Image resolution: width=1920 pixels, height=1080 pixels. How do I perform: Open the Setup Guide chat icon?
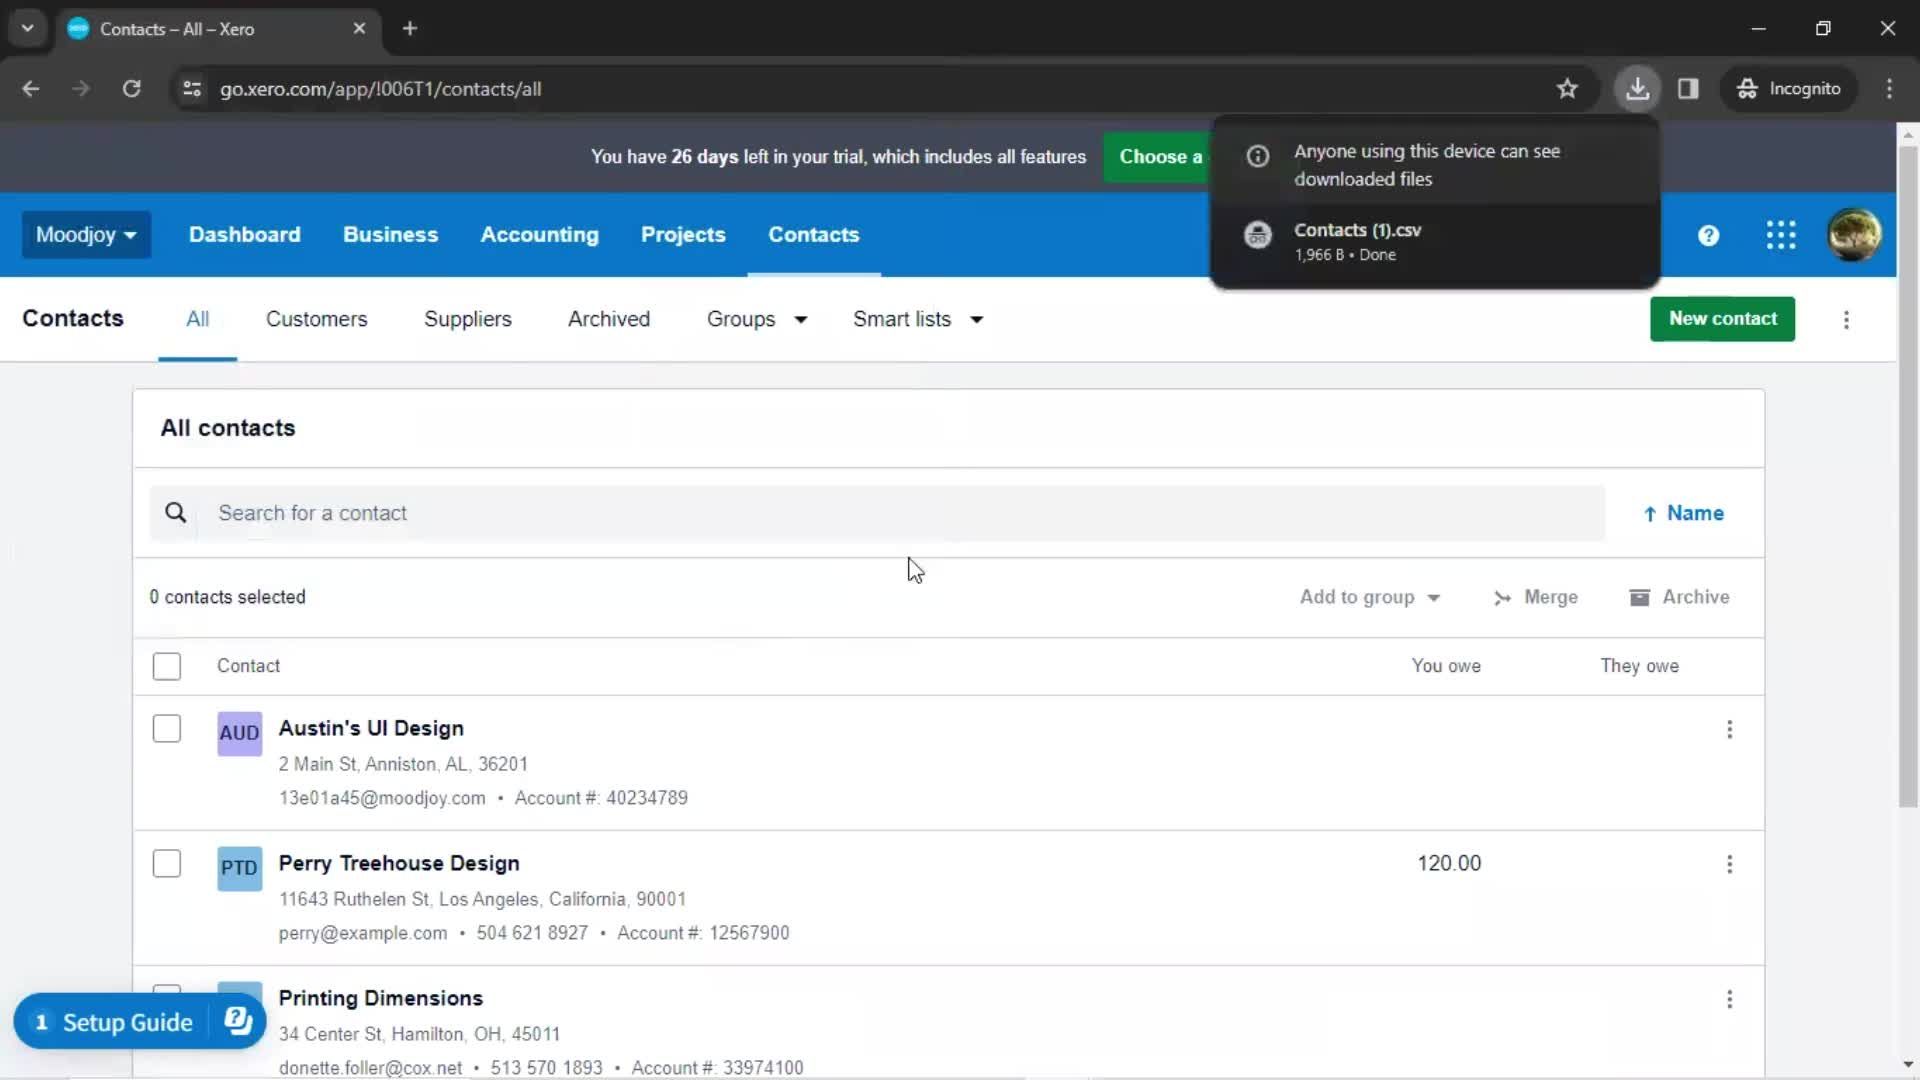click(x=238, y=1021)
